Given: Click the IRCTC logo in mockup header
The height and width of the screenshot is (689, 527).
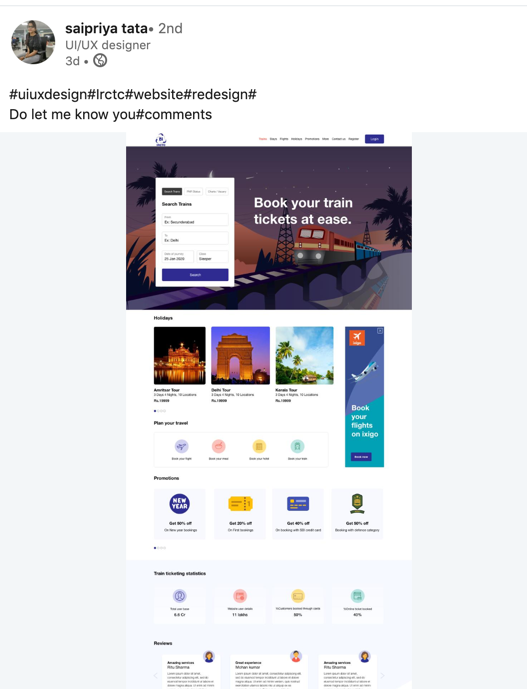Looking at the screenshot, I should pos(161,139).
